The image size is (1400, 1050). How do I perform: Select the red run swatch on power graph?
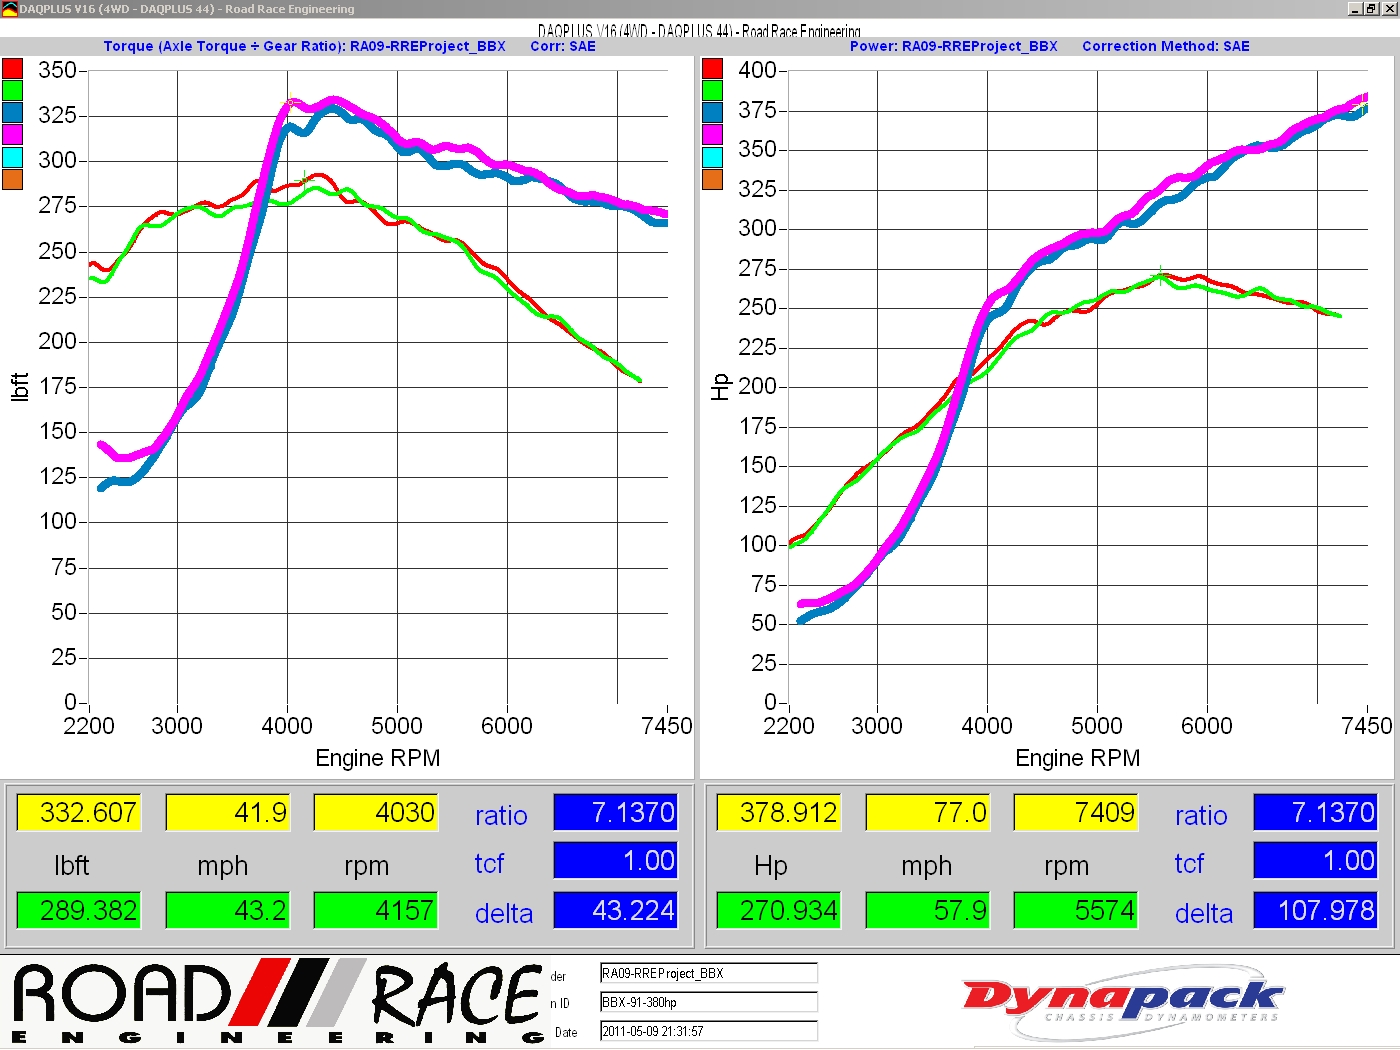[712, 68]
